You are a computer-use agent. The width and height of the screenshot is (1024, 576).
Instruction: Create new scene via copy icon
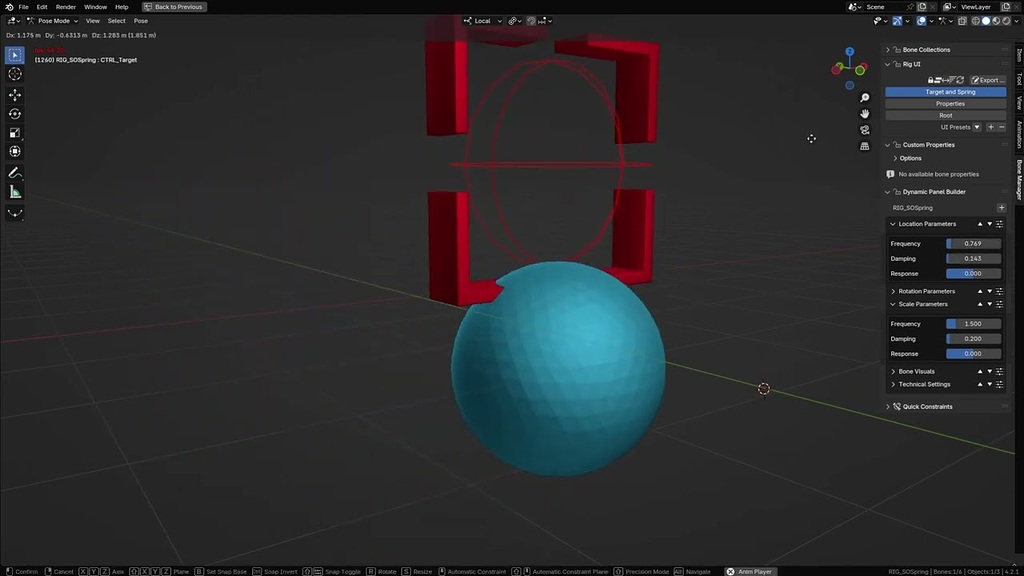point(922,7)
